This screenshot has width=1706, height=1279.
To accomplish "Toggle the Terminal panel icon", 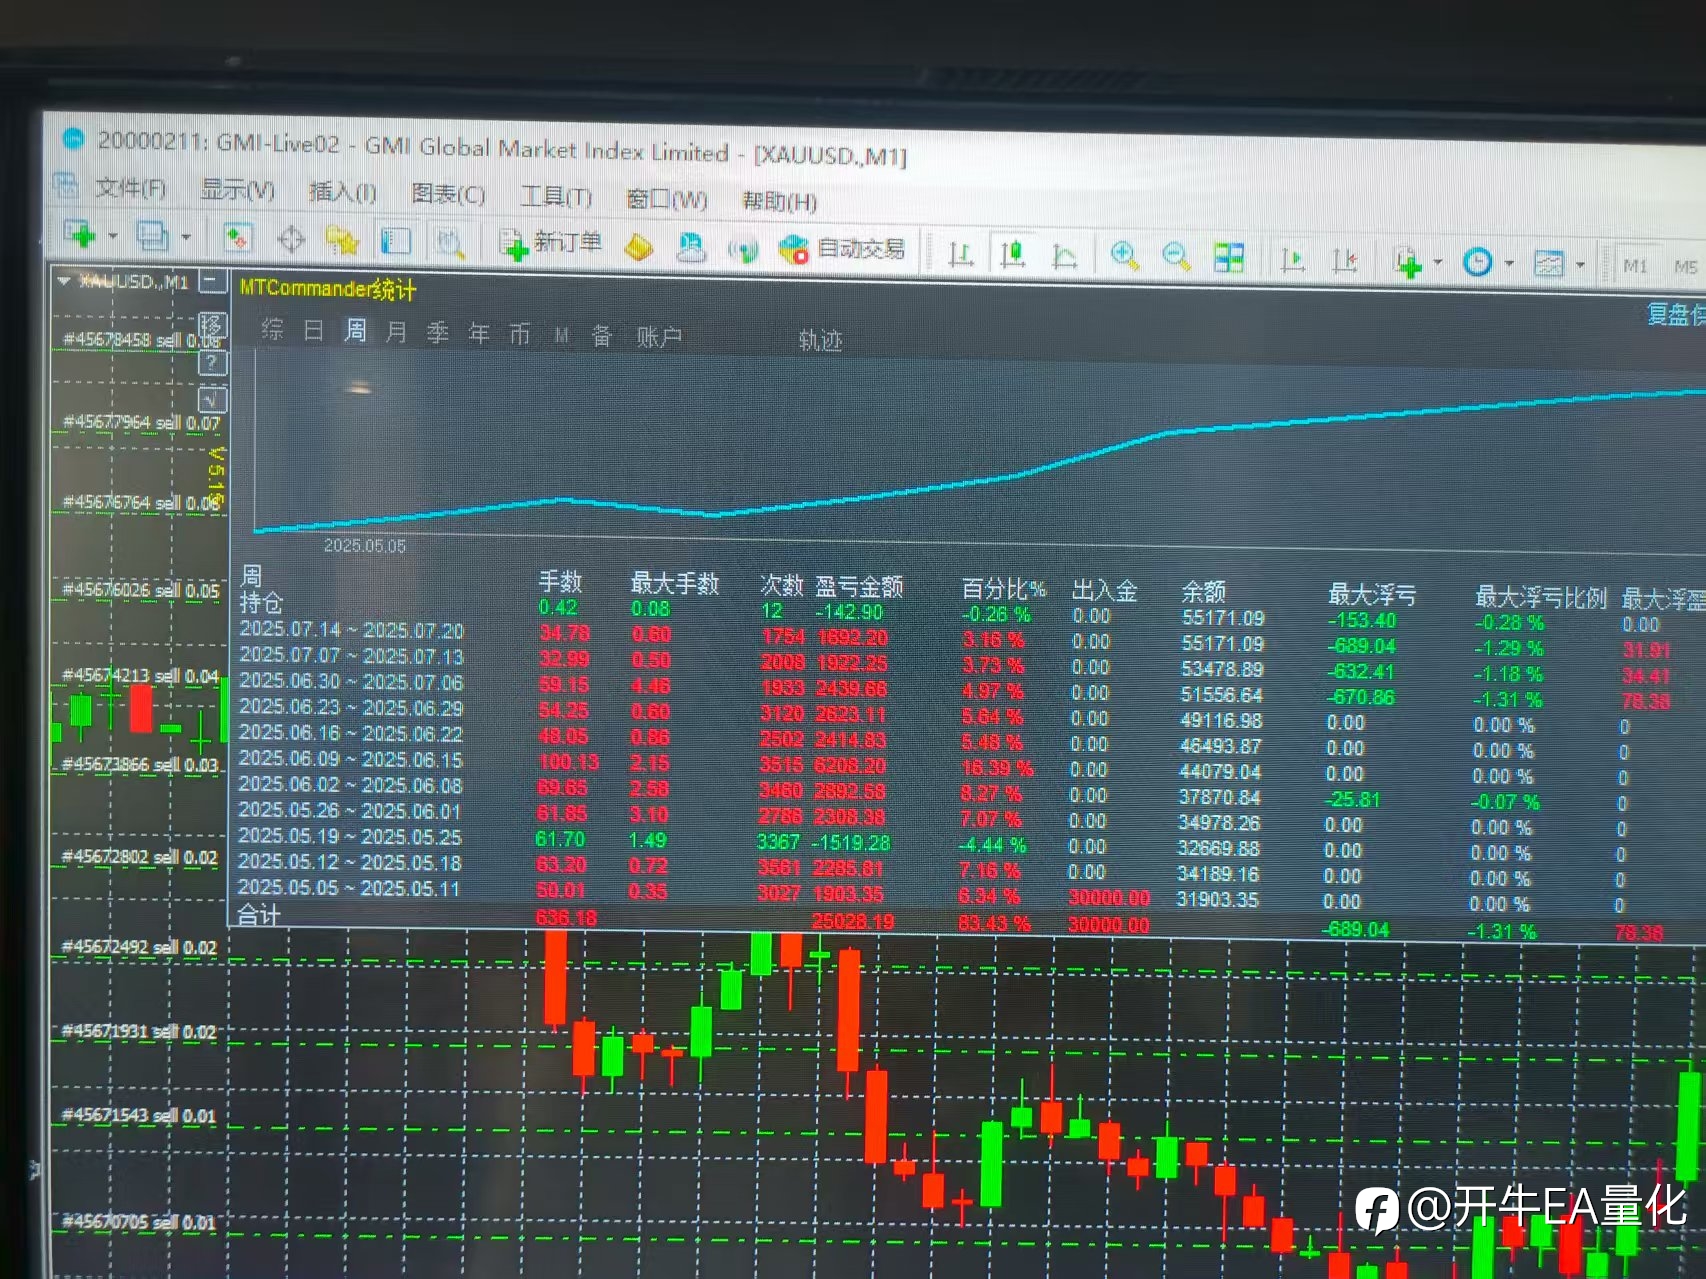I will [395, 241].
